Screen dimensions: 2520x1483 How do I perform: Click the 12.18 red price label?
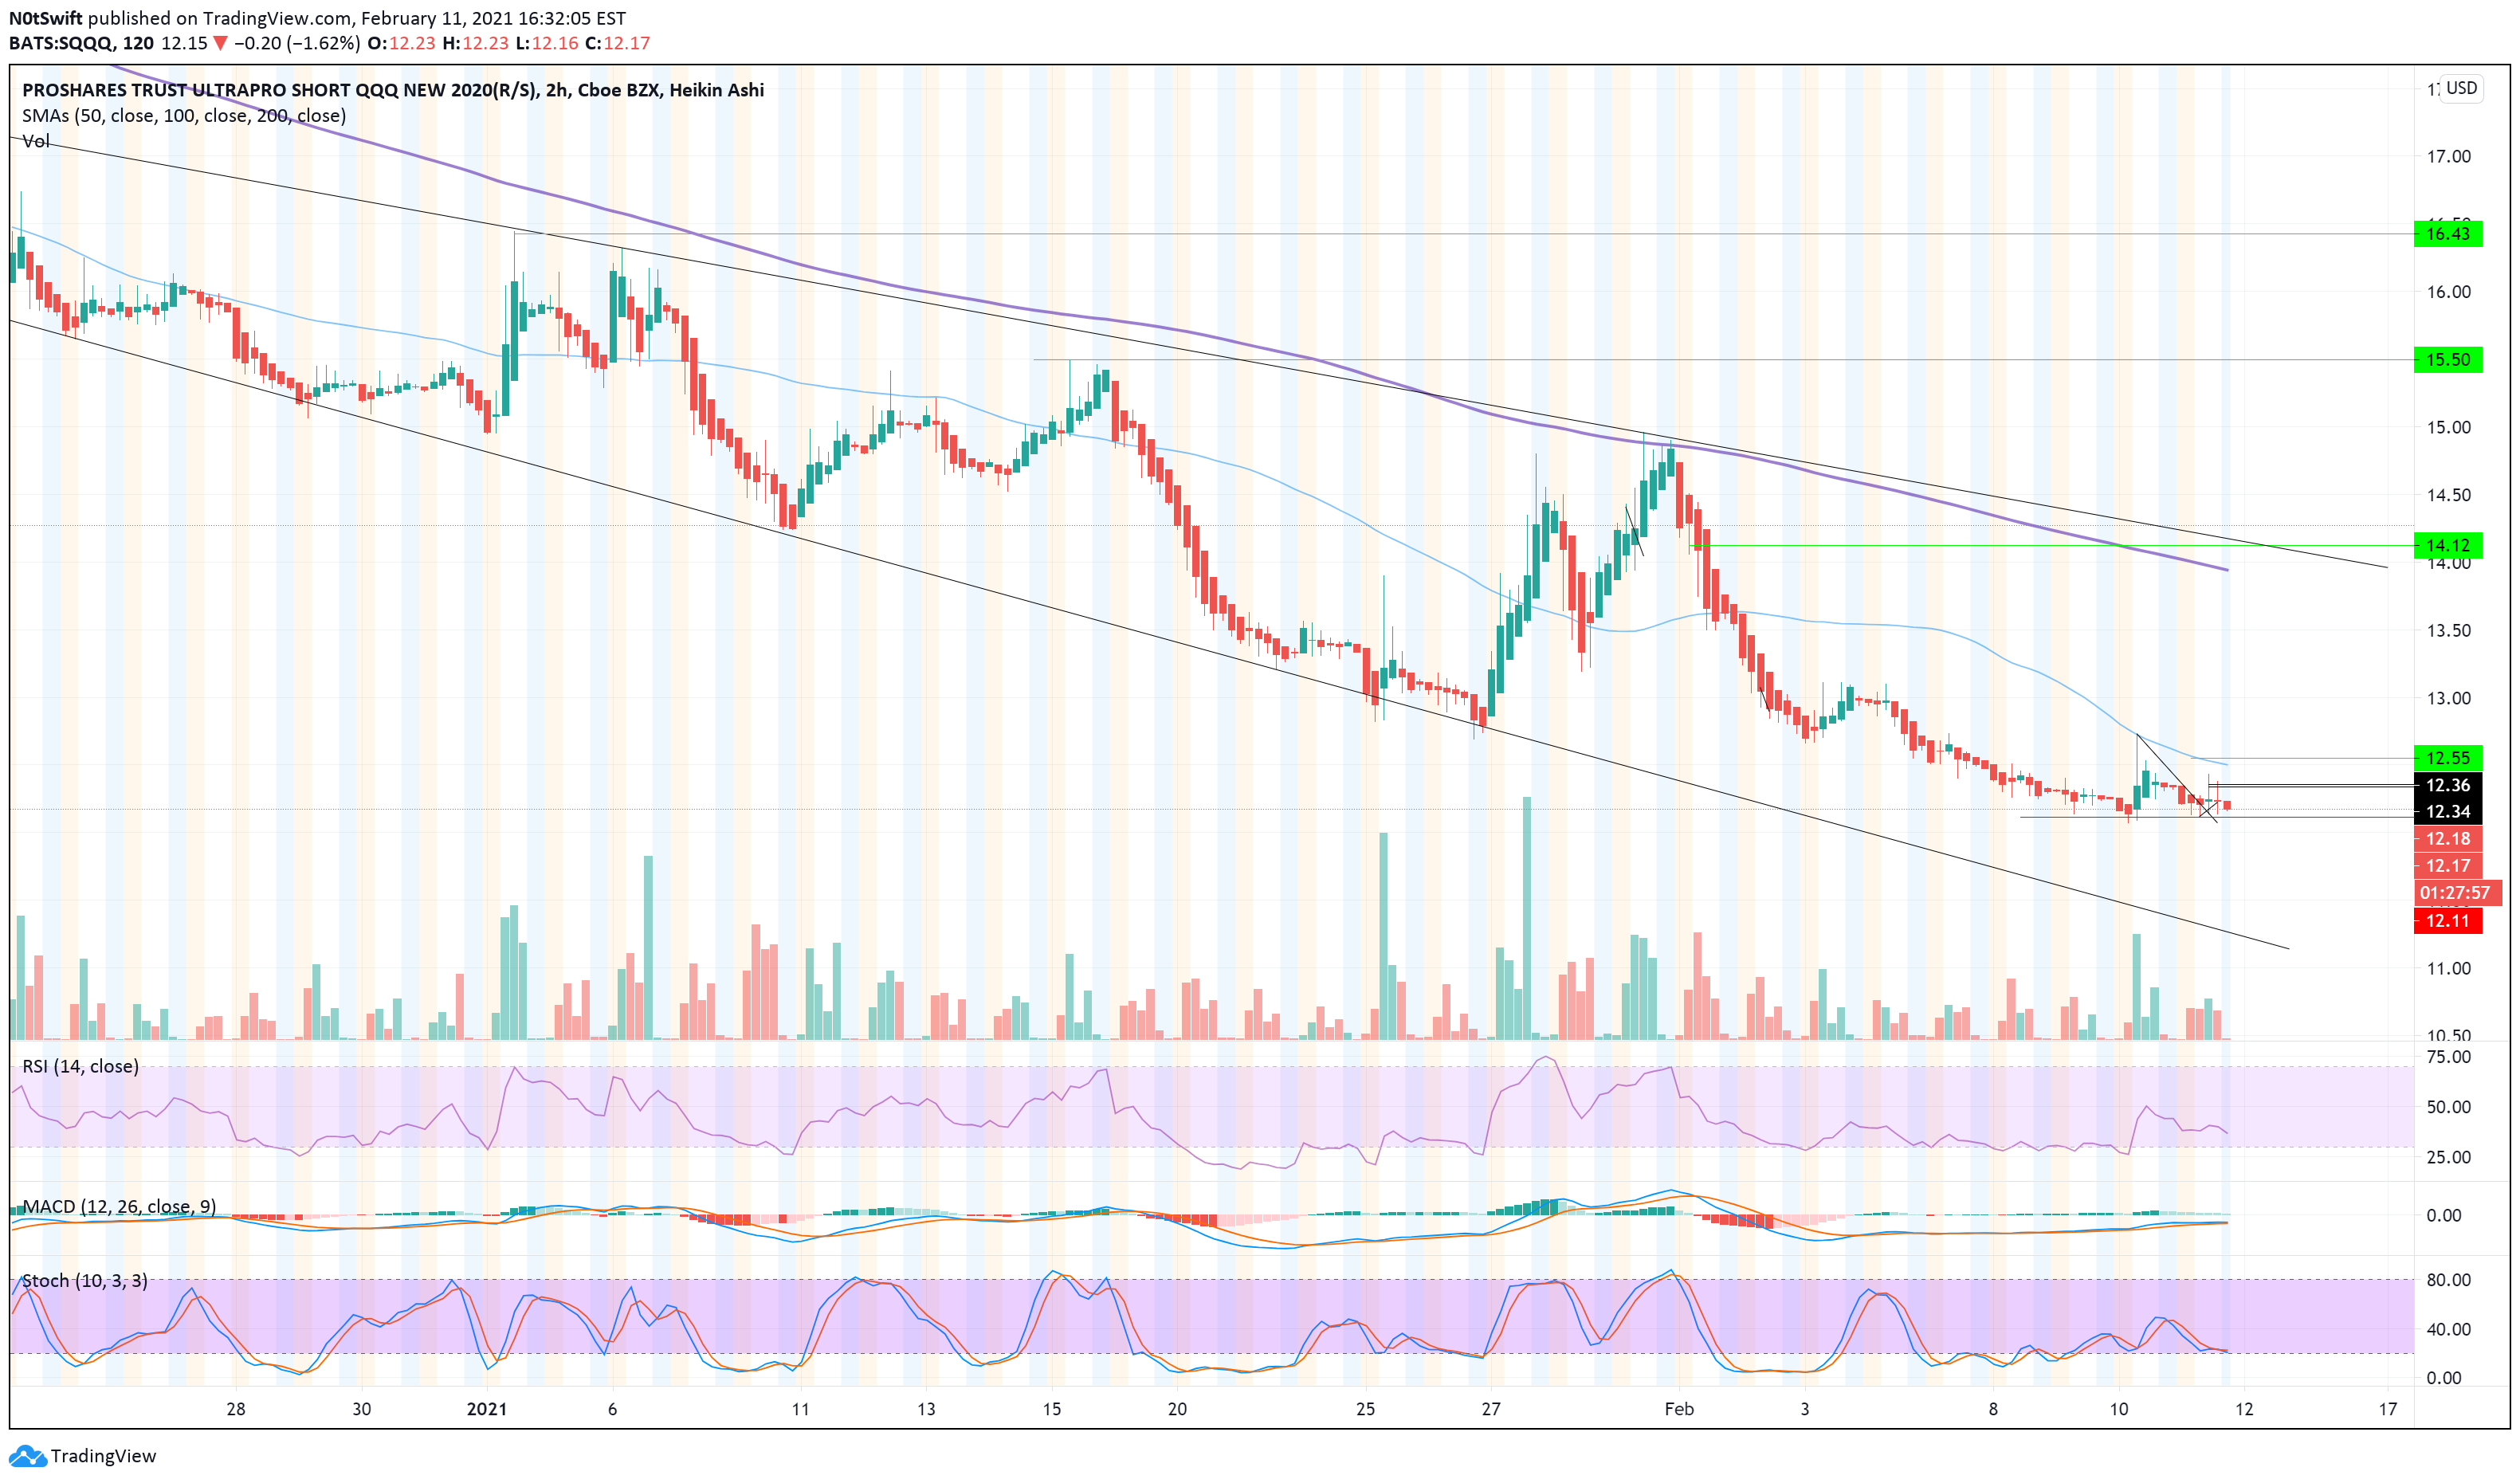coord(2447,839)
